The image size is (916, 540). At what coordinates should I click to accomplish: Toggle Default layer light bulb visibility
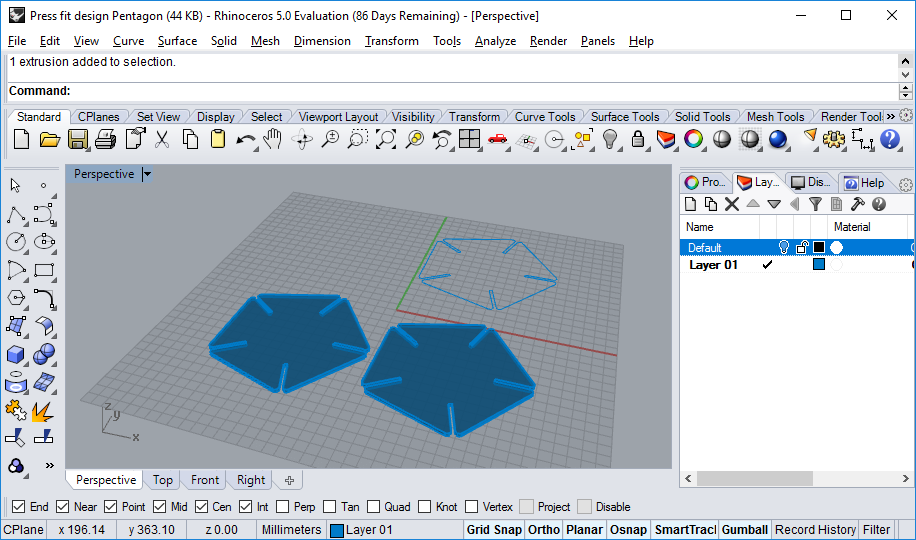pyautogui.click(x=784, y=248)
